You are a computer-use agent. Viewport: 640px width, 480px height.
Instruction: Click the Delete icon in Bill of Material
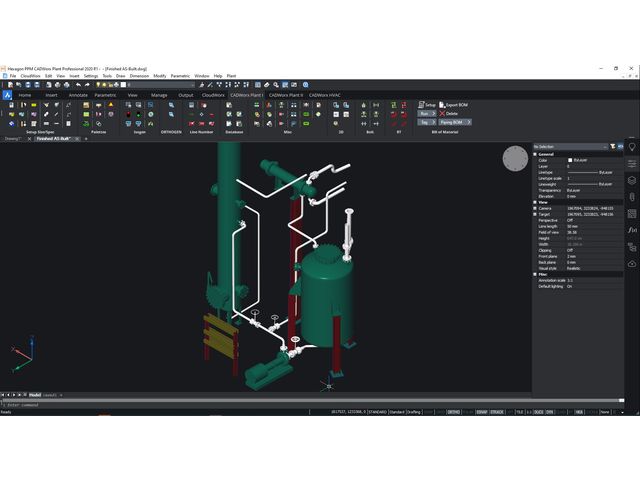point(444,113)
